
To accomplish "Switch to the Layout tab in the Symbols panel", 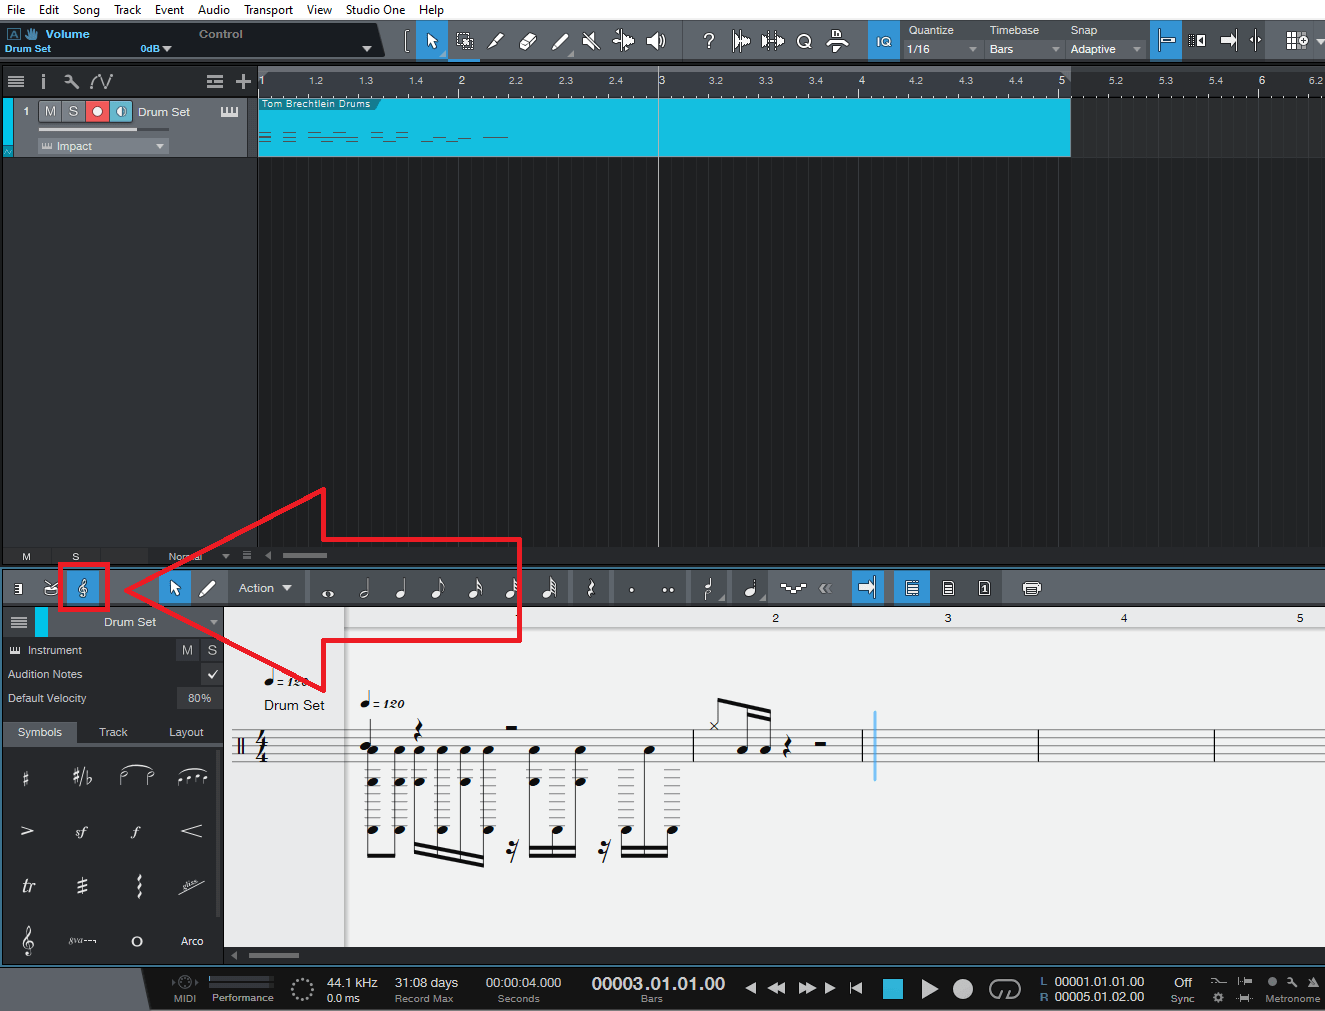I will pos(186,732).
